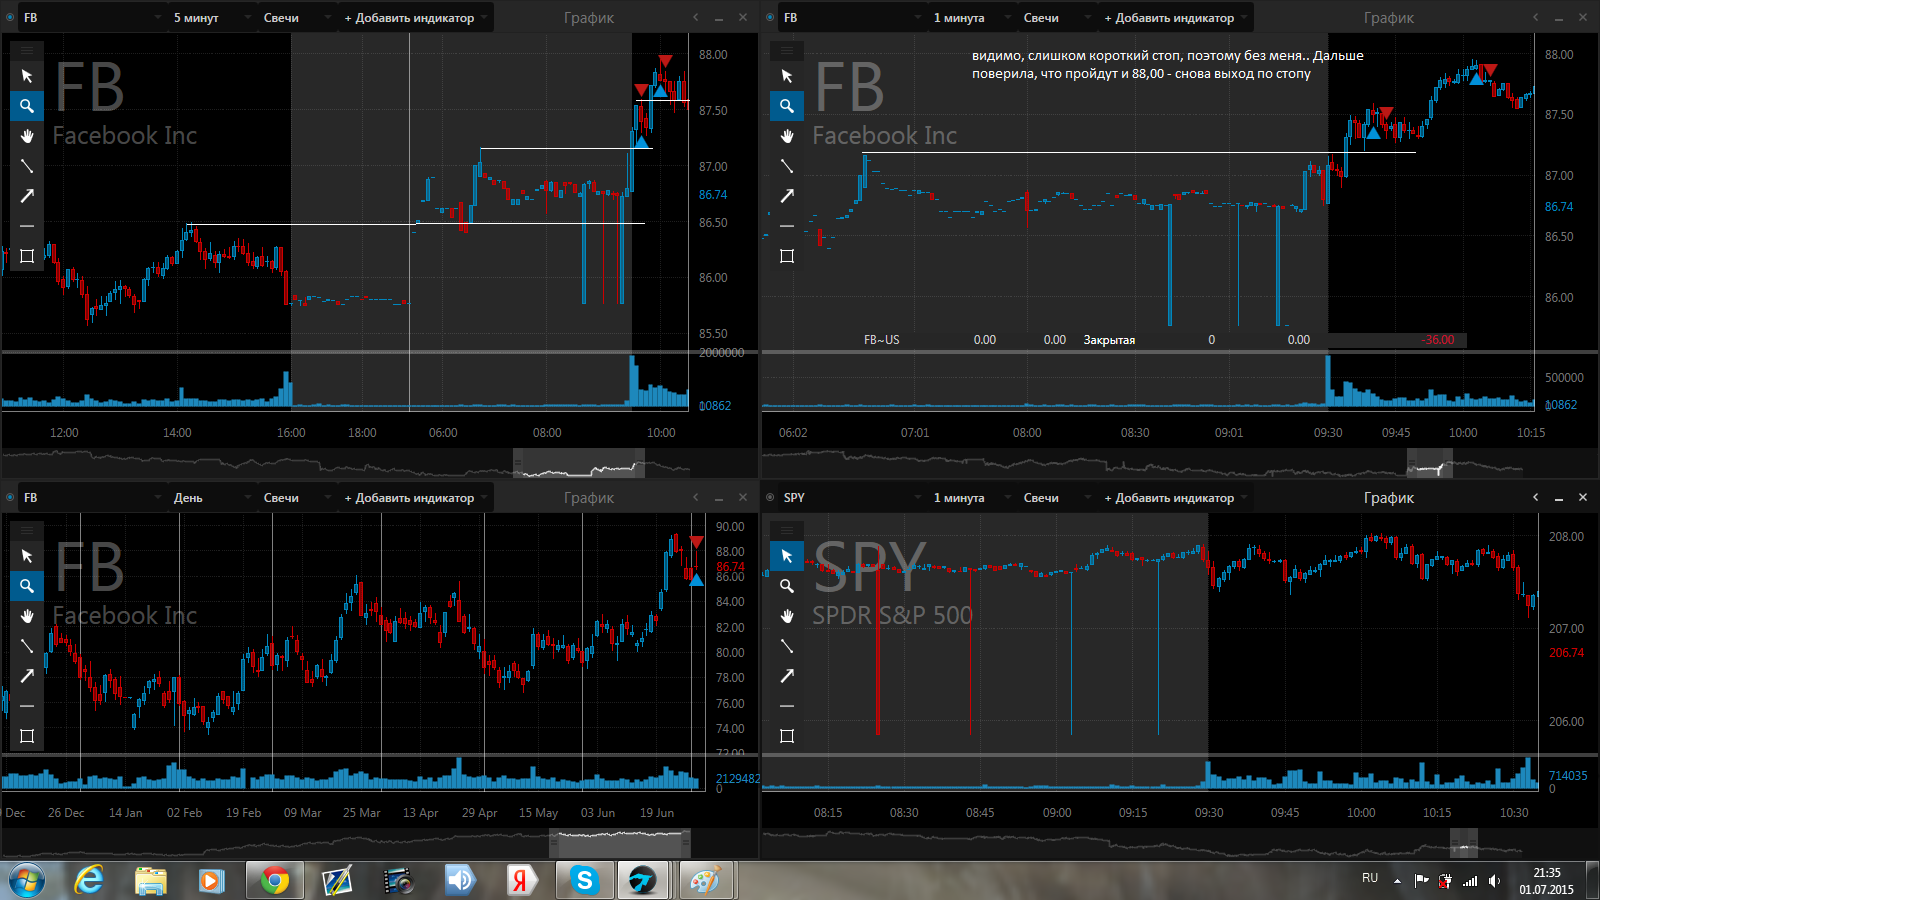1911x911 pixels.
Task: Select the horizontal line tool in FB 5 минут chart
Action: pyautogui.click(x=27, y=226)
